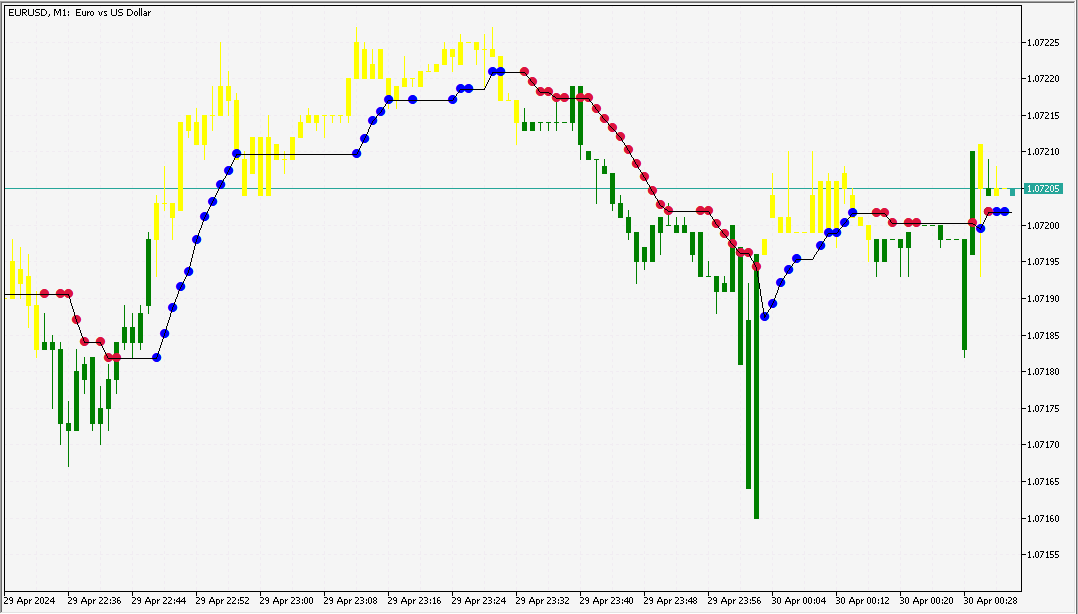Click the 29 Apr 23:00 time label

286,601
